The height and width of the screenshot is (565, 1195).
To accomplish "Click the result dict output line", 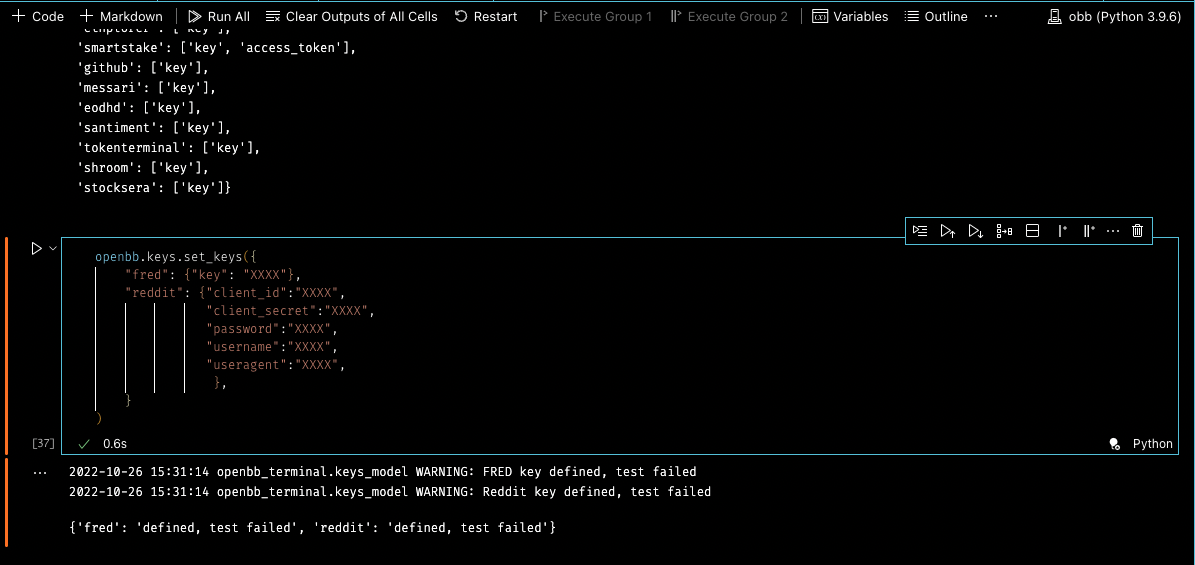I will tap(312, 527).
